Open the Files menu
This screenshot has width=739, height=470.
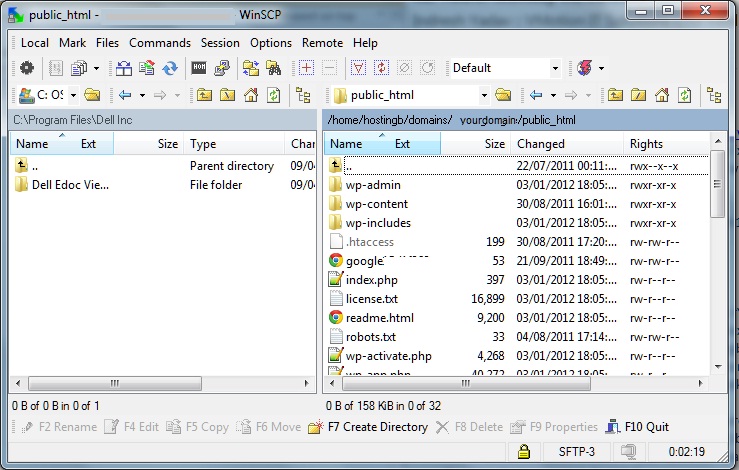(x=107, y=43)
